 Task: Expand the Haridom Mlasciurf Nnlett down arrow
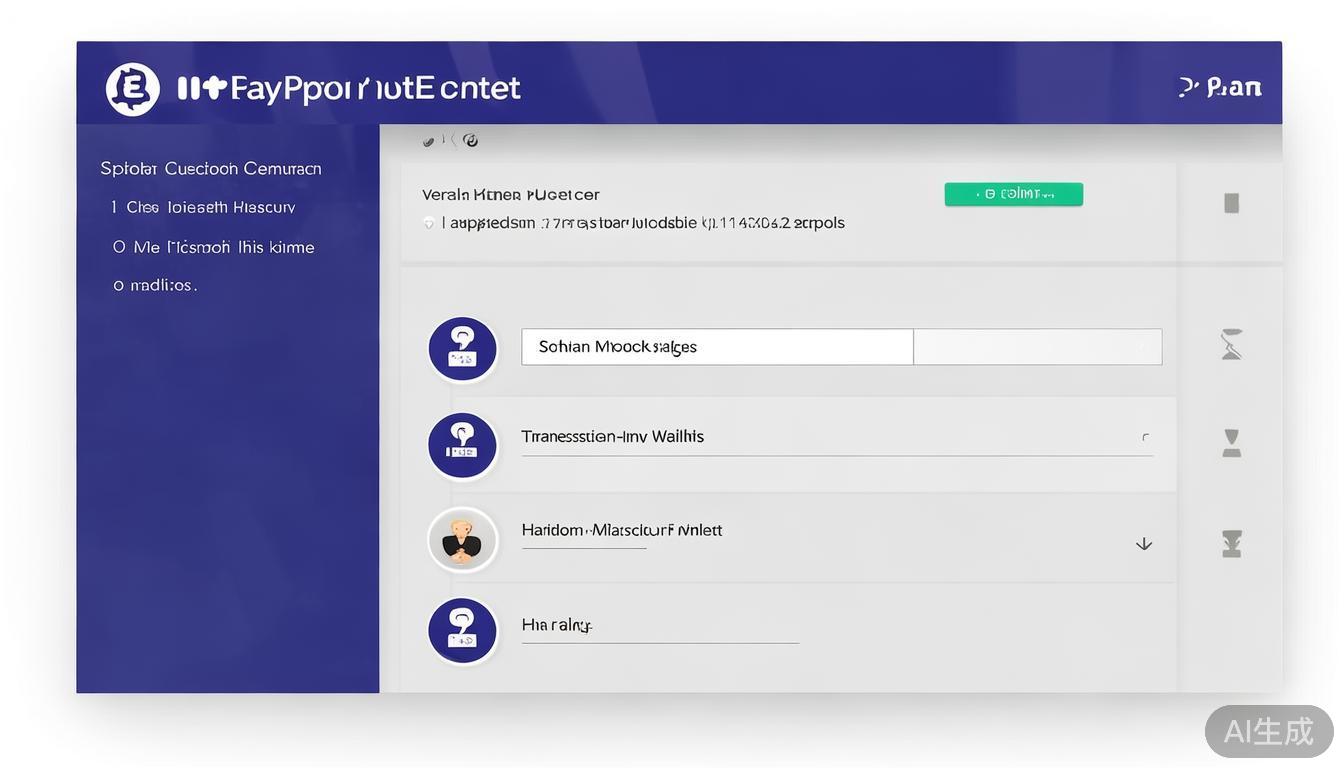pos(1144,544)
